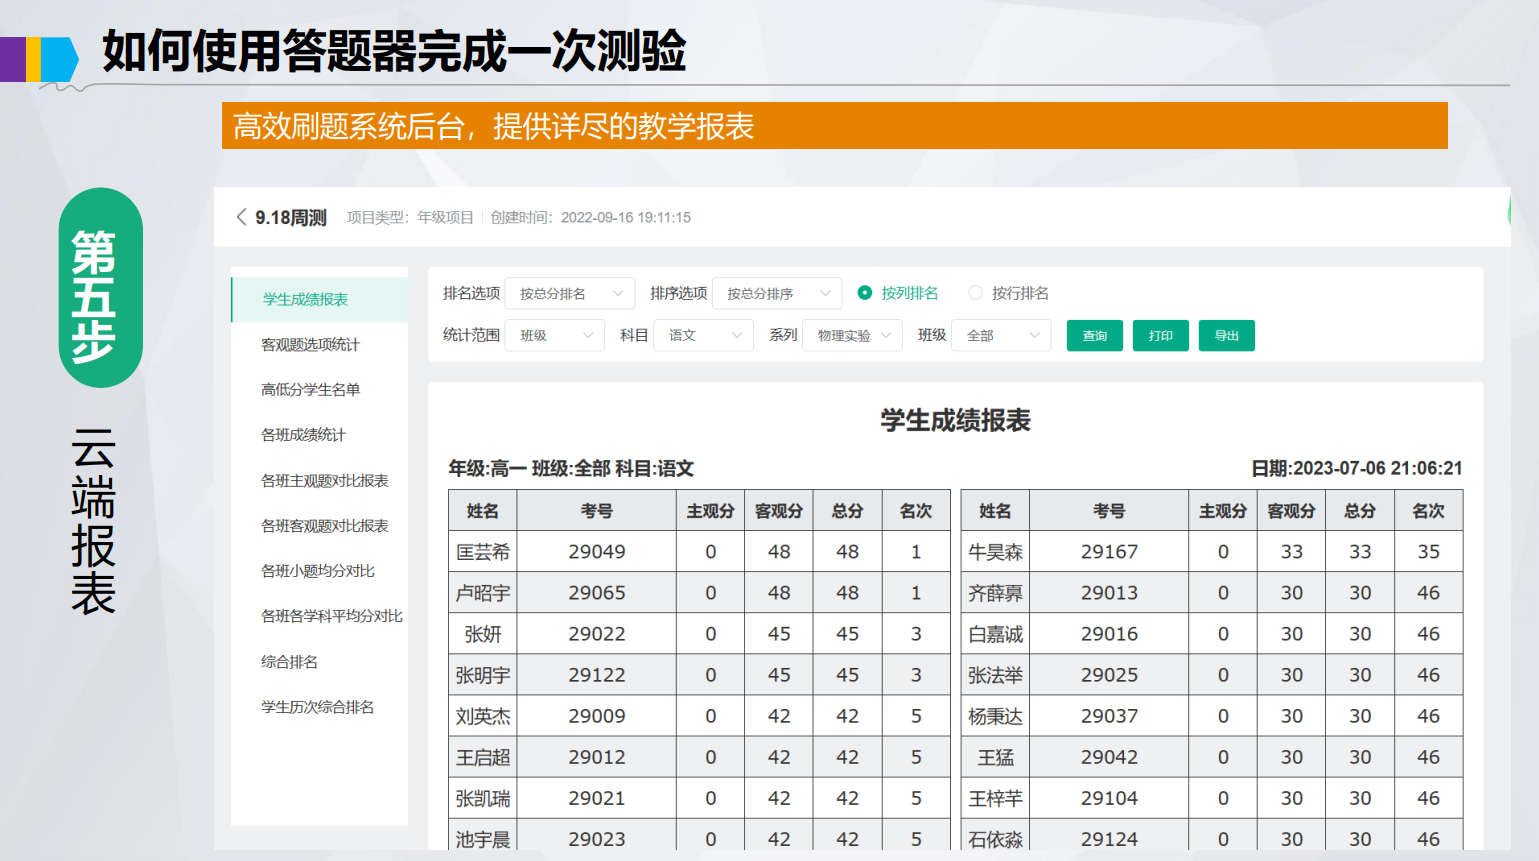Image resolution: width=1539 pixels, height=861 pixels.
Task: Click exam number 29025
Action: click(1109, 675)
